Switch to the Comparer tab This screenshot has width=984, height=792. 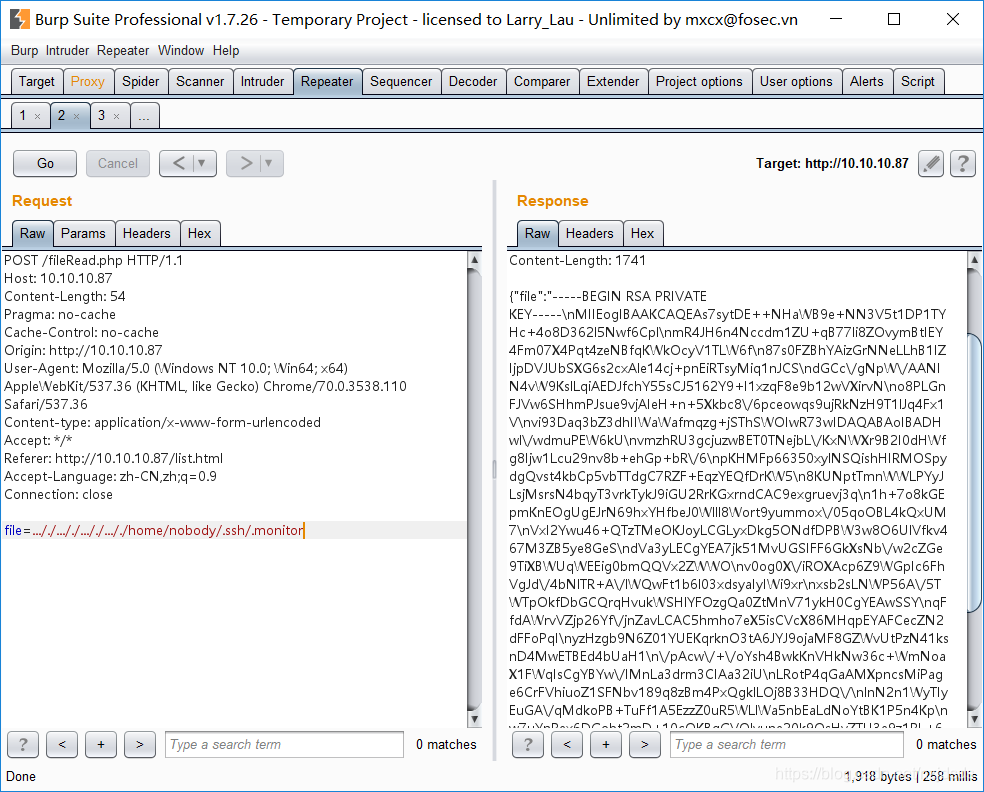click(542, 82)
